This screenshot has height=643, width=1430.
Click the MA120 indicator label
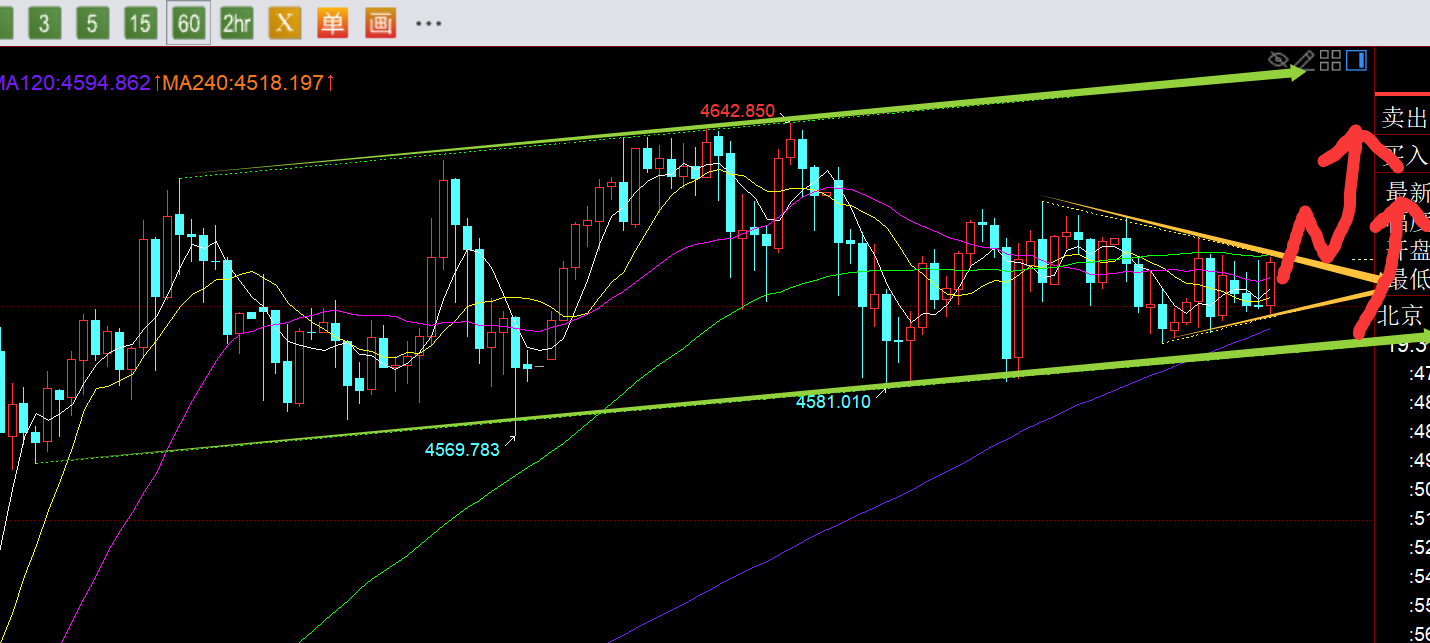pyautogui.click(x=77, y=83)
